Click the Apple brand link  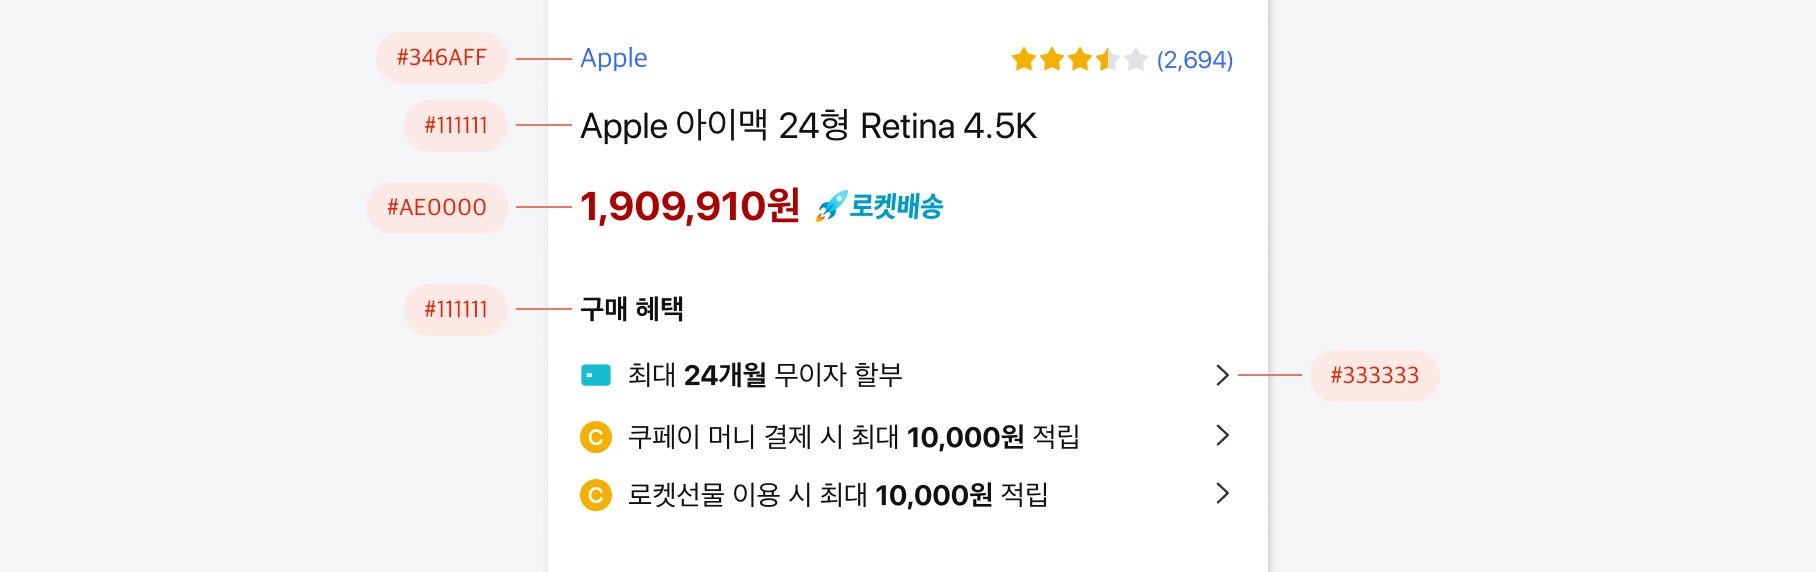pyautogui.click(x=614, y=58)
